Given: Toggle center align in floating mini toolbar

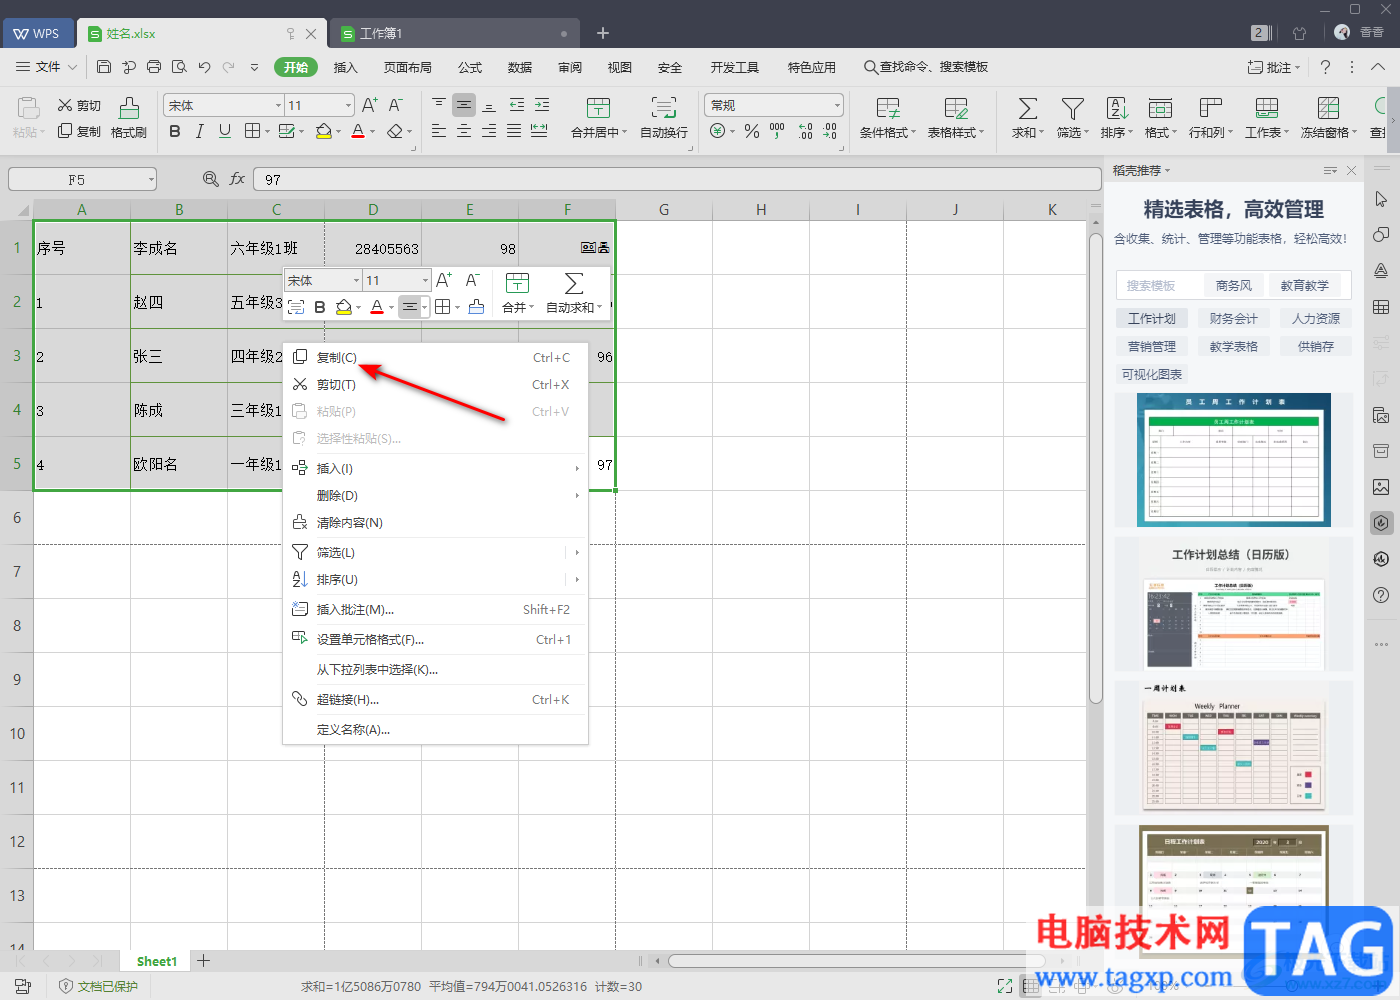Looking at the screenshot, I should click(x=409, y=307).
